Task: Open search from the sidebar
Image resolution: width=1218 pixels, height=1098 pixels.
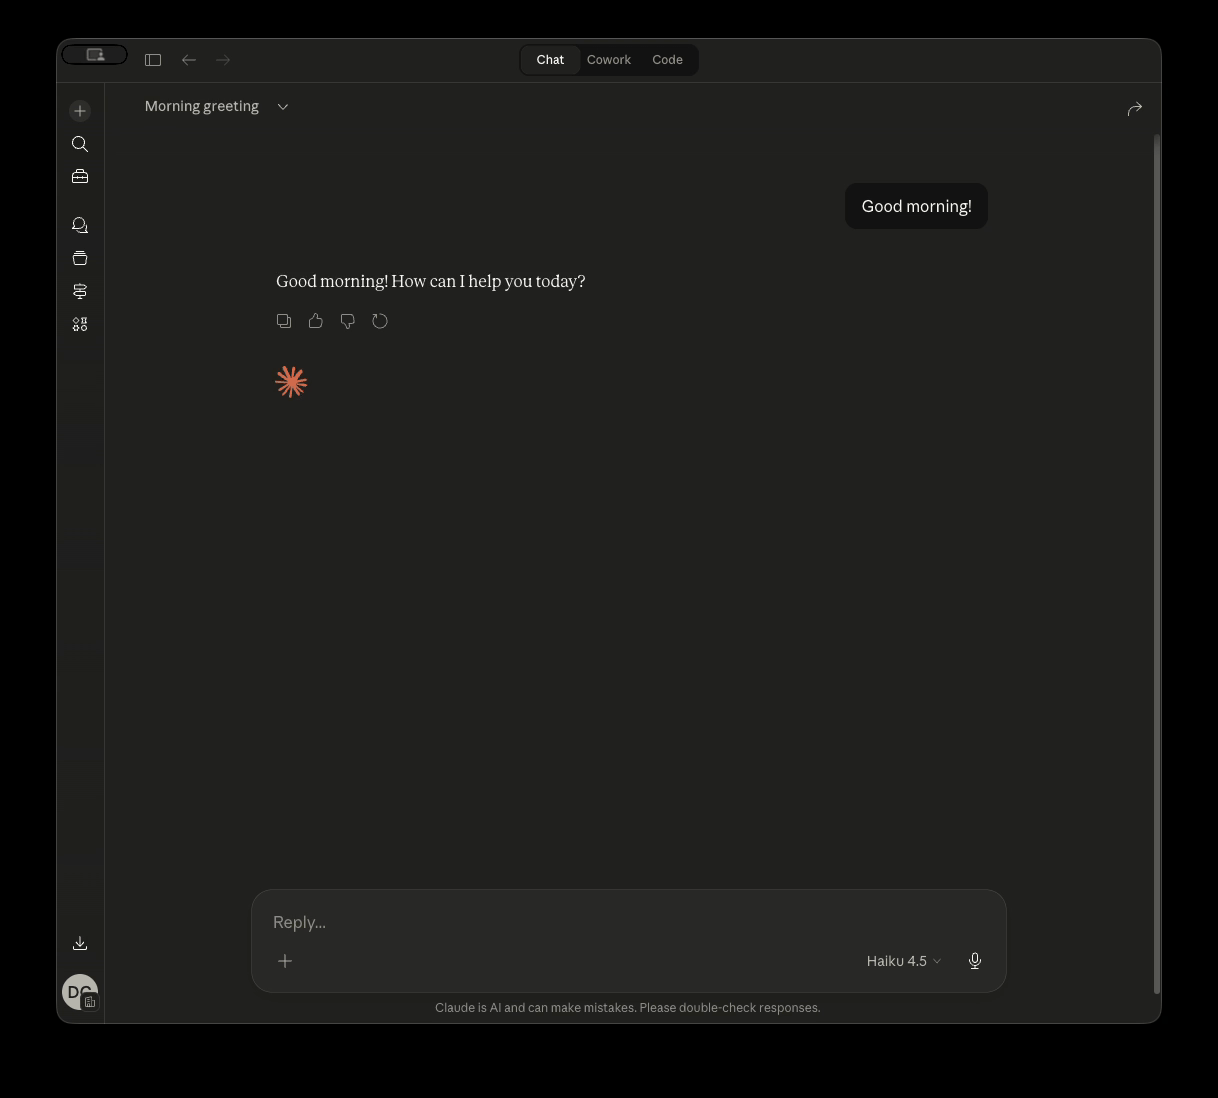Action: pos(80,144)
